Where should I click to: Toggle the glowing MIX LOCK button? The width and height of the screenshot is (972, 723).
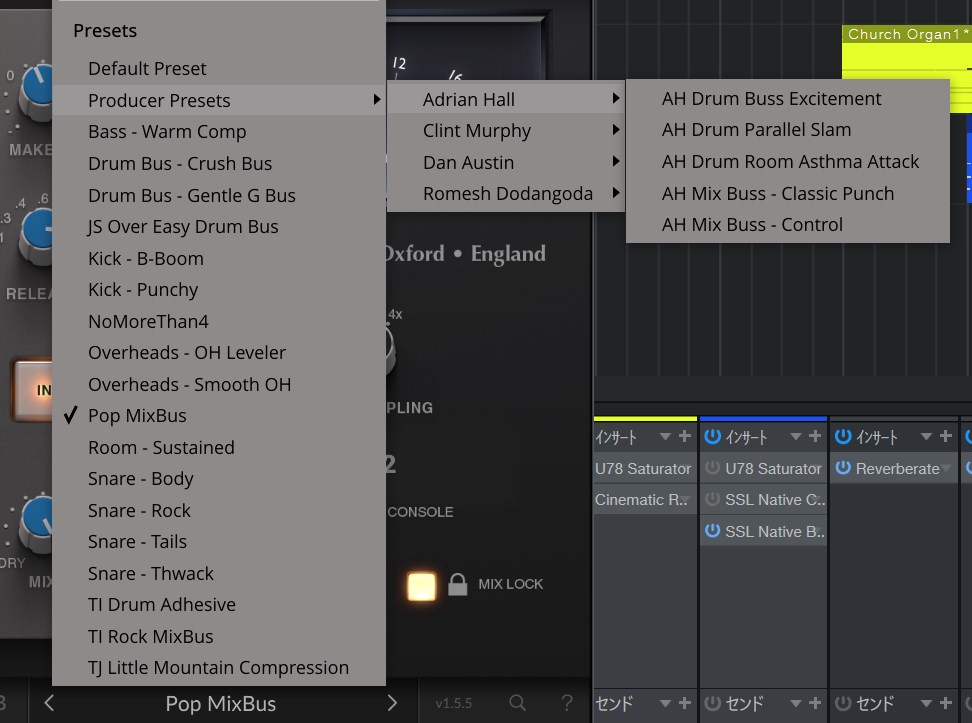[x=422, y=585]
